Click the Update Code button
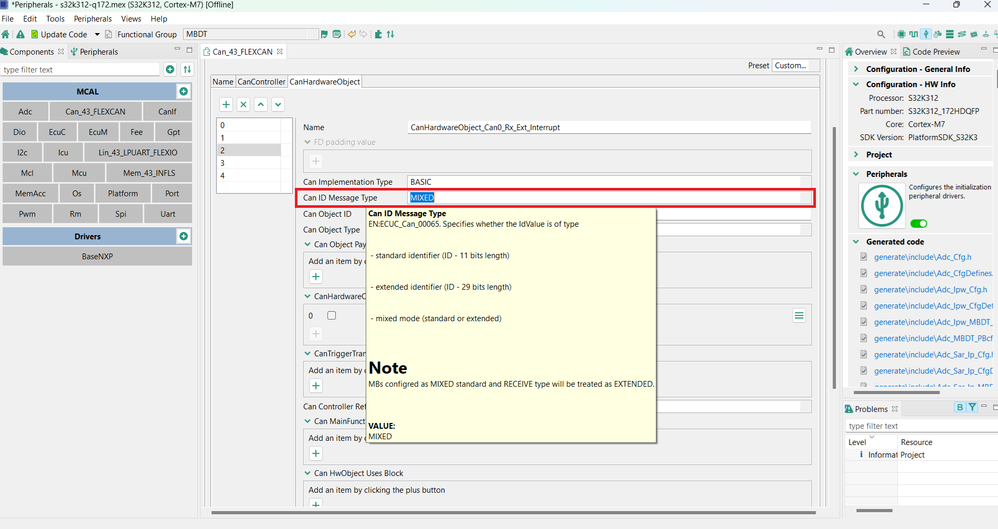 point(59,34)
